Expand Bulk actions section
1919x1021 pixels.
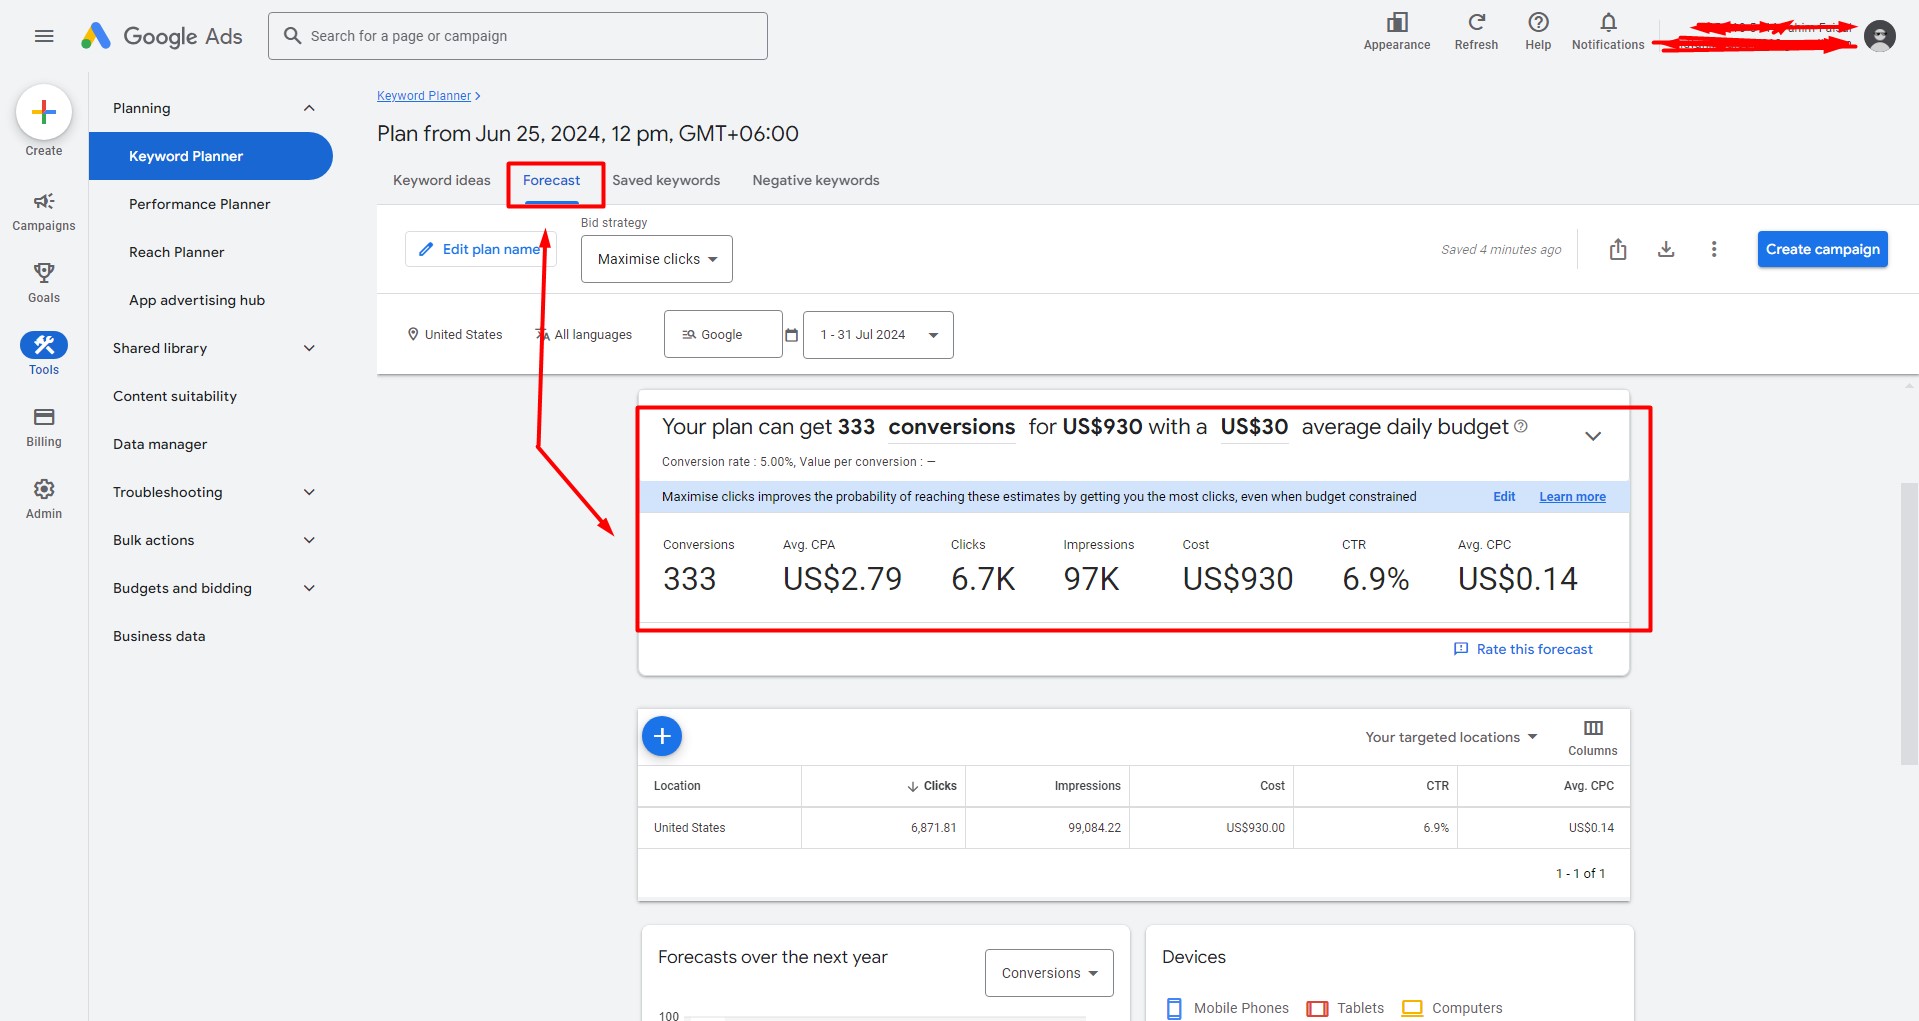309,540
